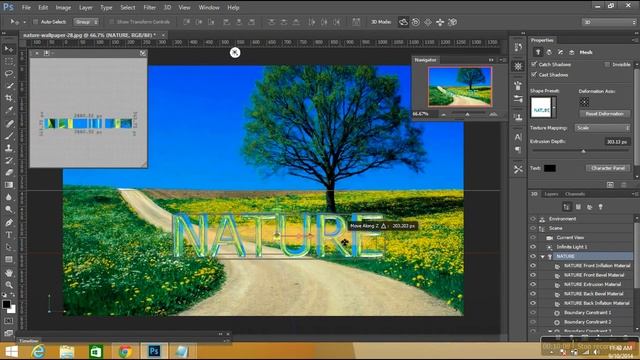Image resolution: width=640 pixels, height=360 pixels.
Task: Open the Mesh properties icon
Action: (x=538, y=52)
